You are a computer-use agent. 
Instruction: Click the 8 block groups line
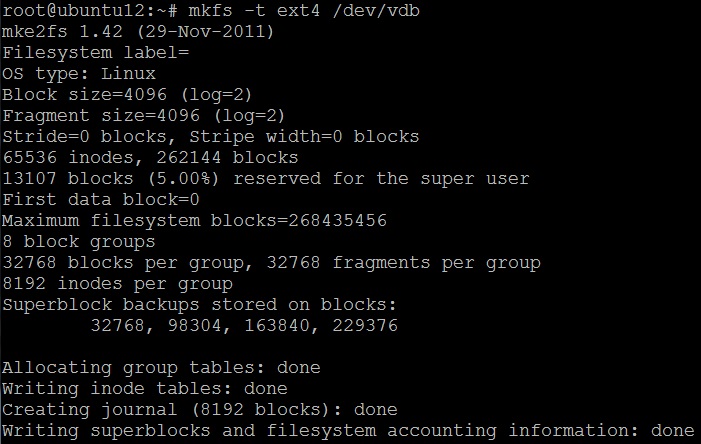[x=78, y=242]
